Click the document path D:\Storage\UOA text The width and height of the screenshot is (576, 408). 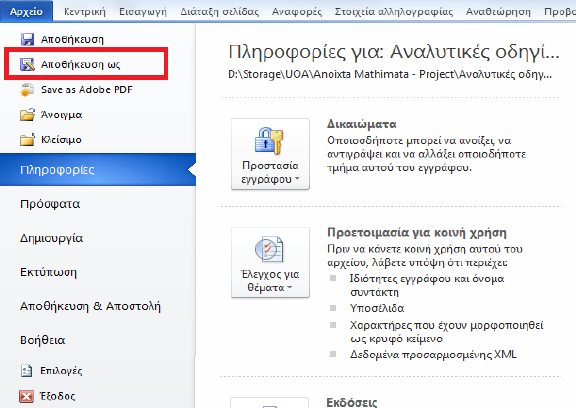click(390, 75)
